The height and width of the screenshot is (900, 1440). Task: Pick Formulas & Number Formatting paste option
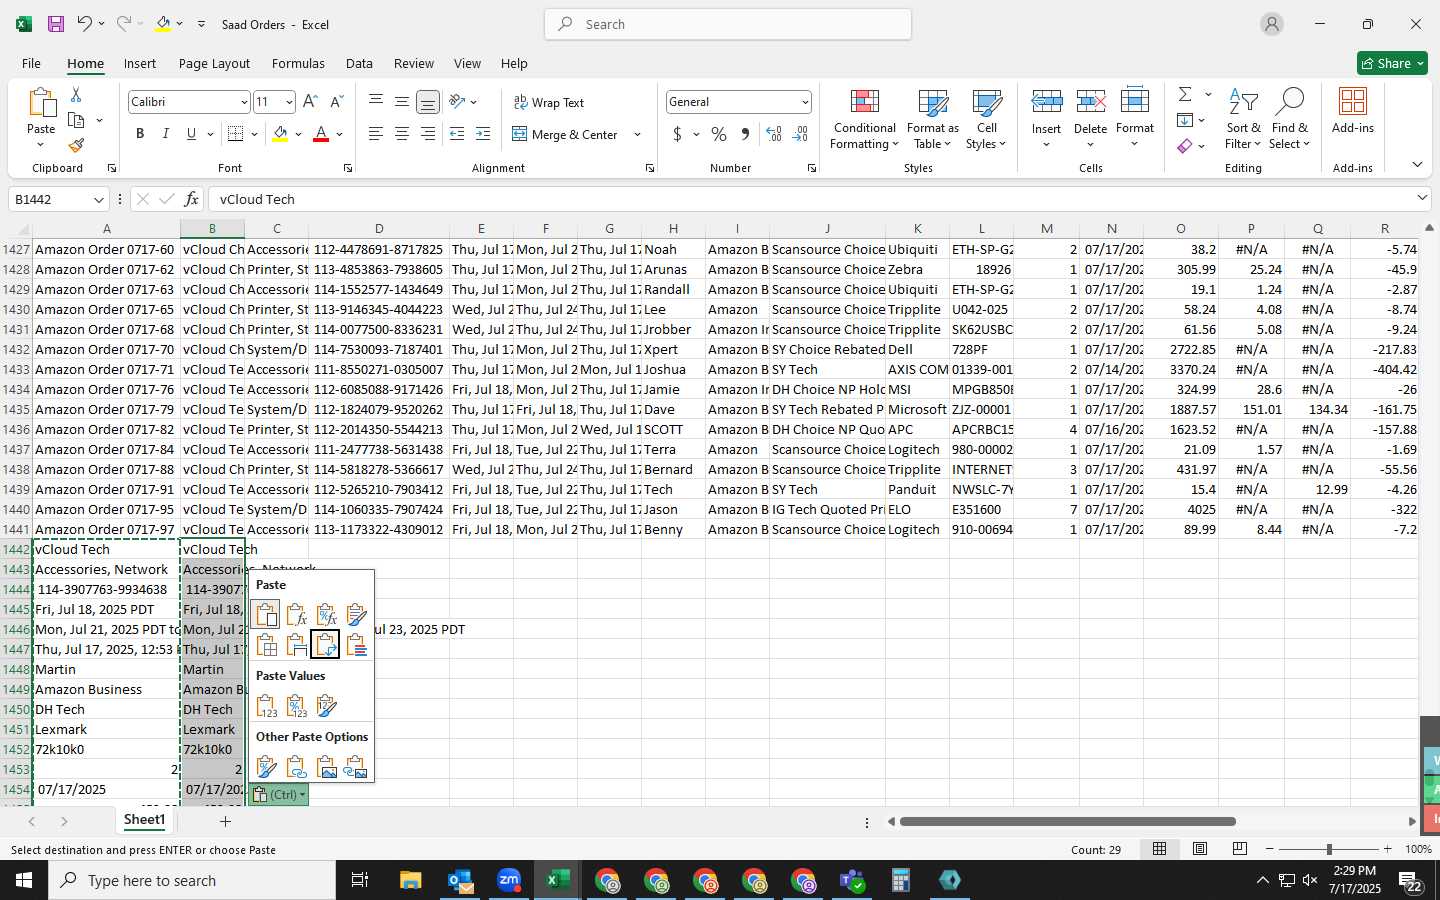coord(326,614)
